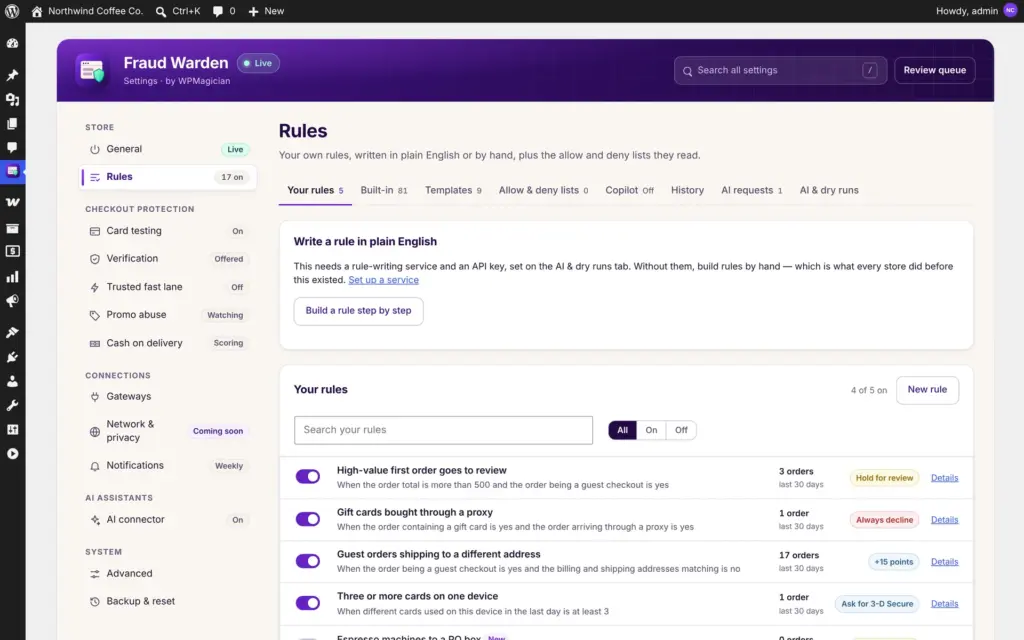Open Details for Gift cards proxy rule
The height and width of the screenshot is (640, 1024).
click(944, 520)
